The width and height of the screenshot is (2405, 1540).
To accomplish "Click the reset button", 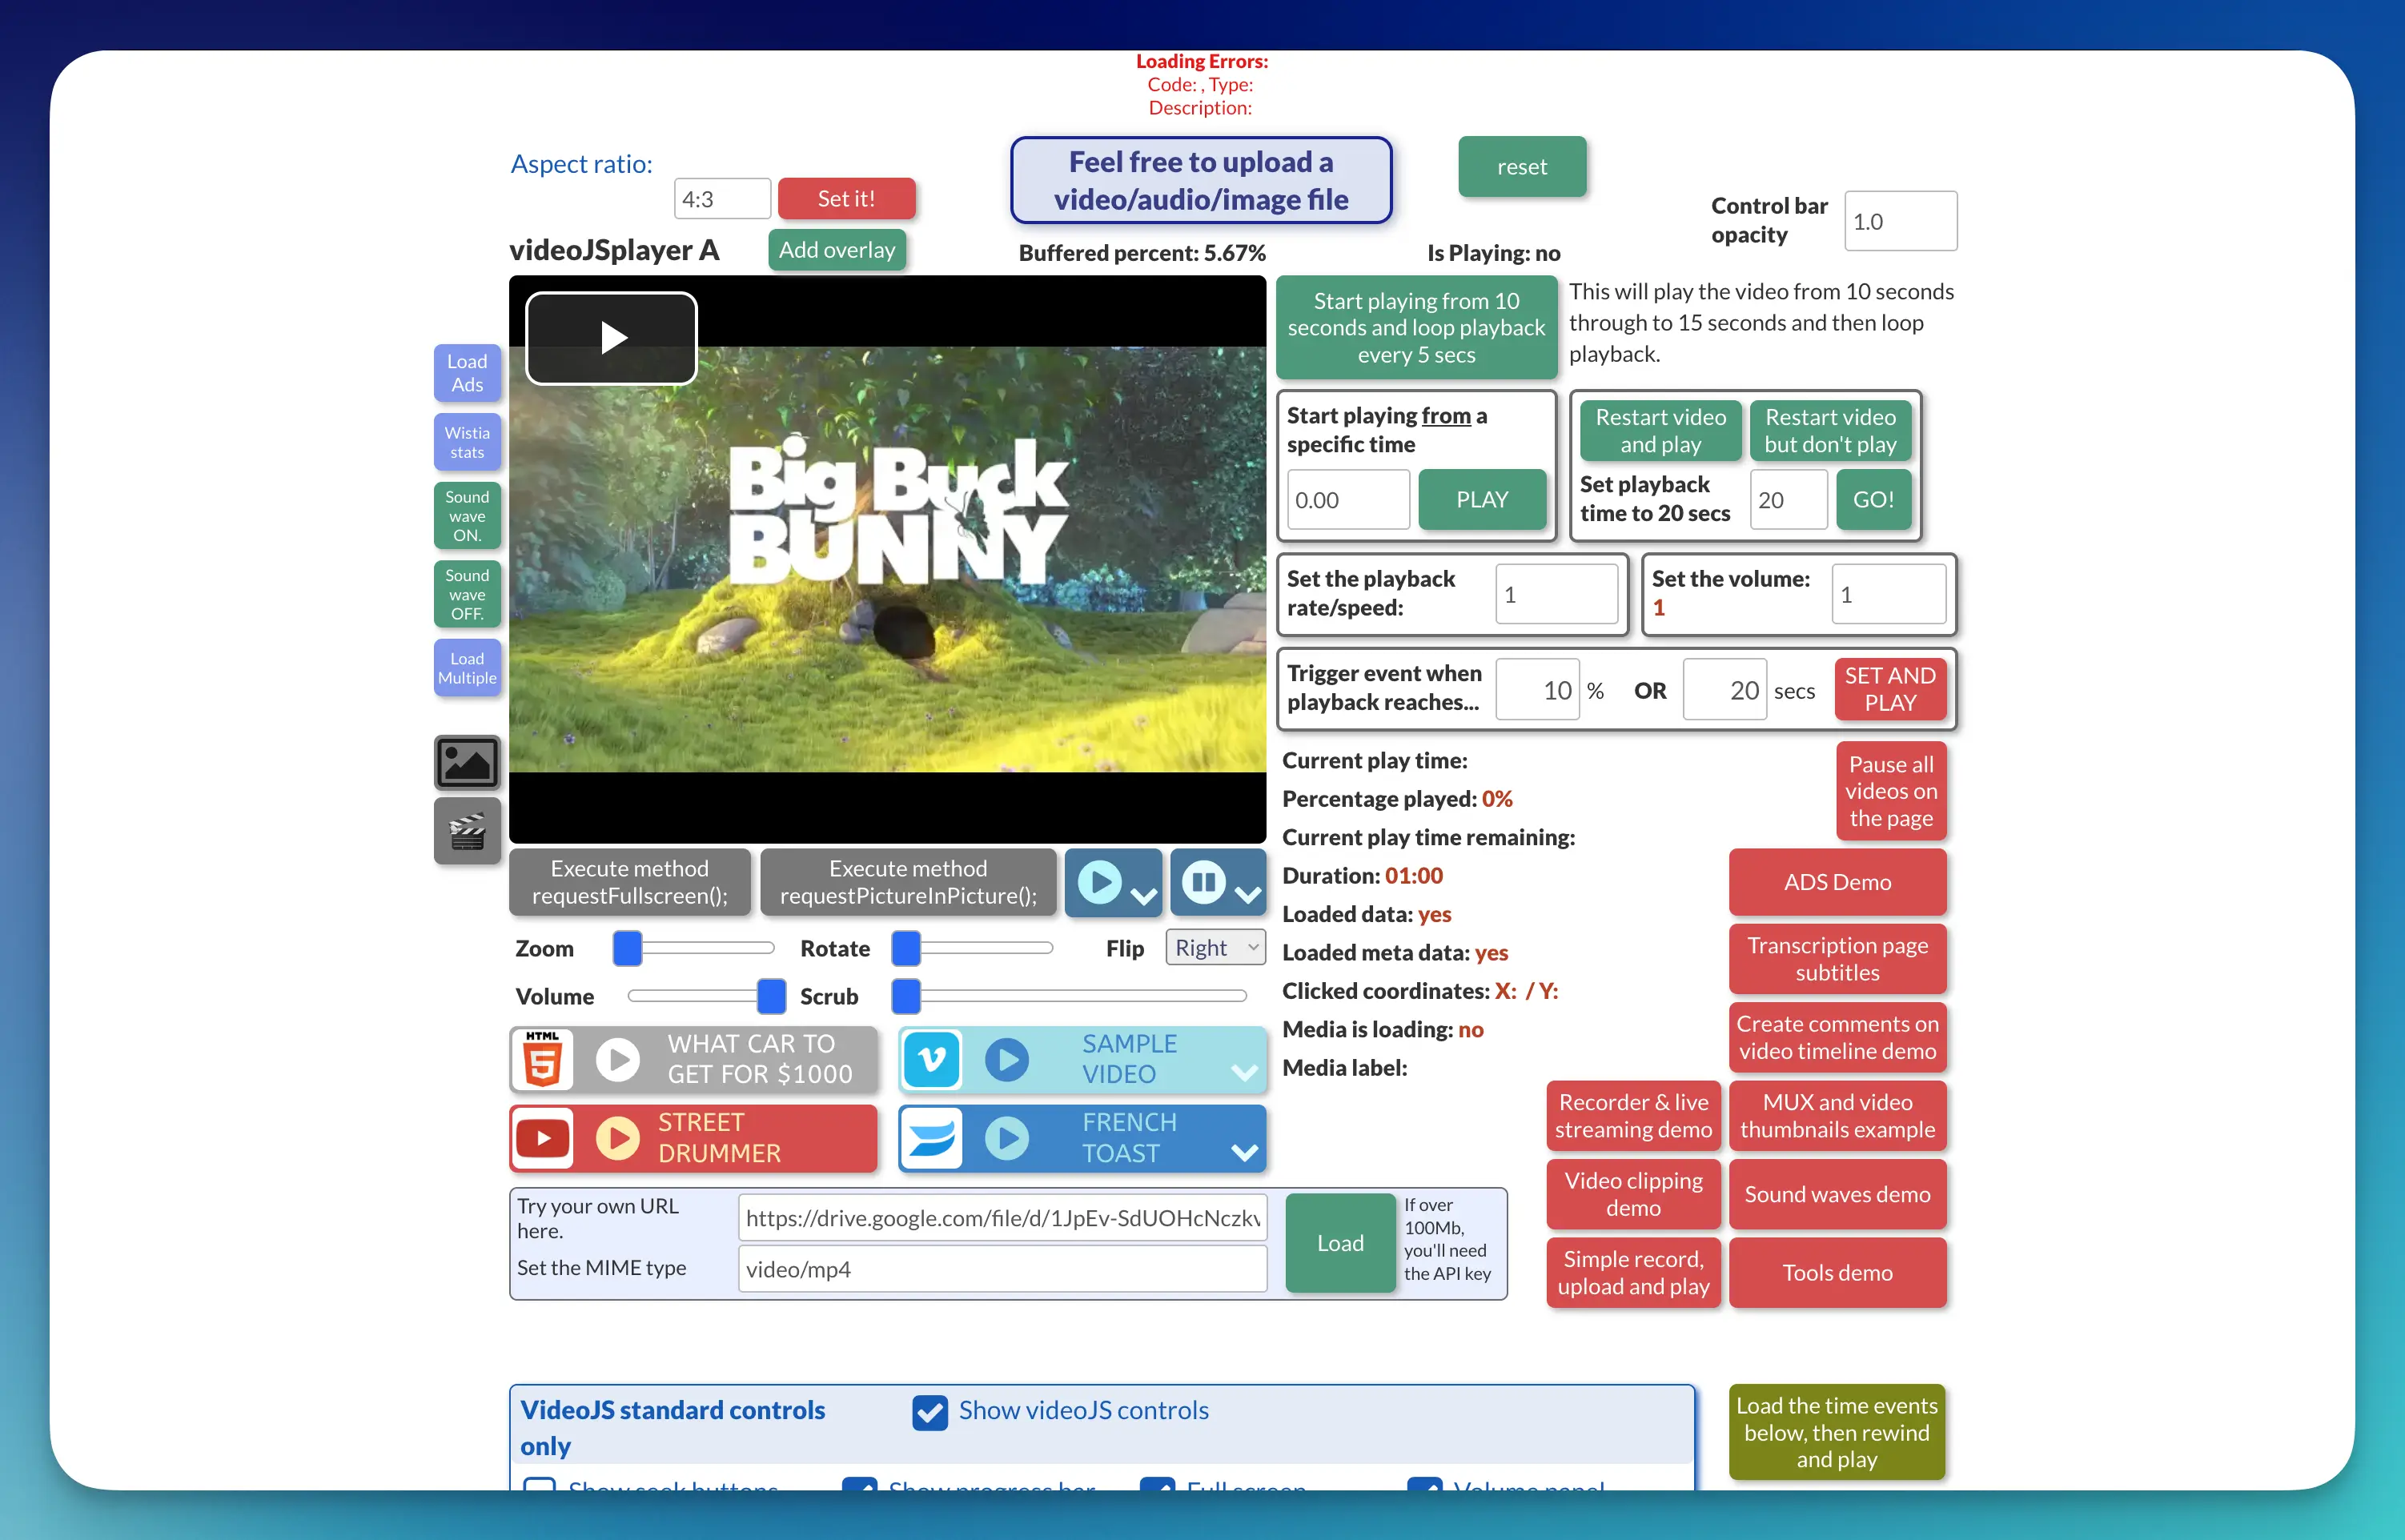I will coord(1522,166).
